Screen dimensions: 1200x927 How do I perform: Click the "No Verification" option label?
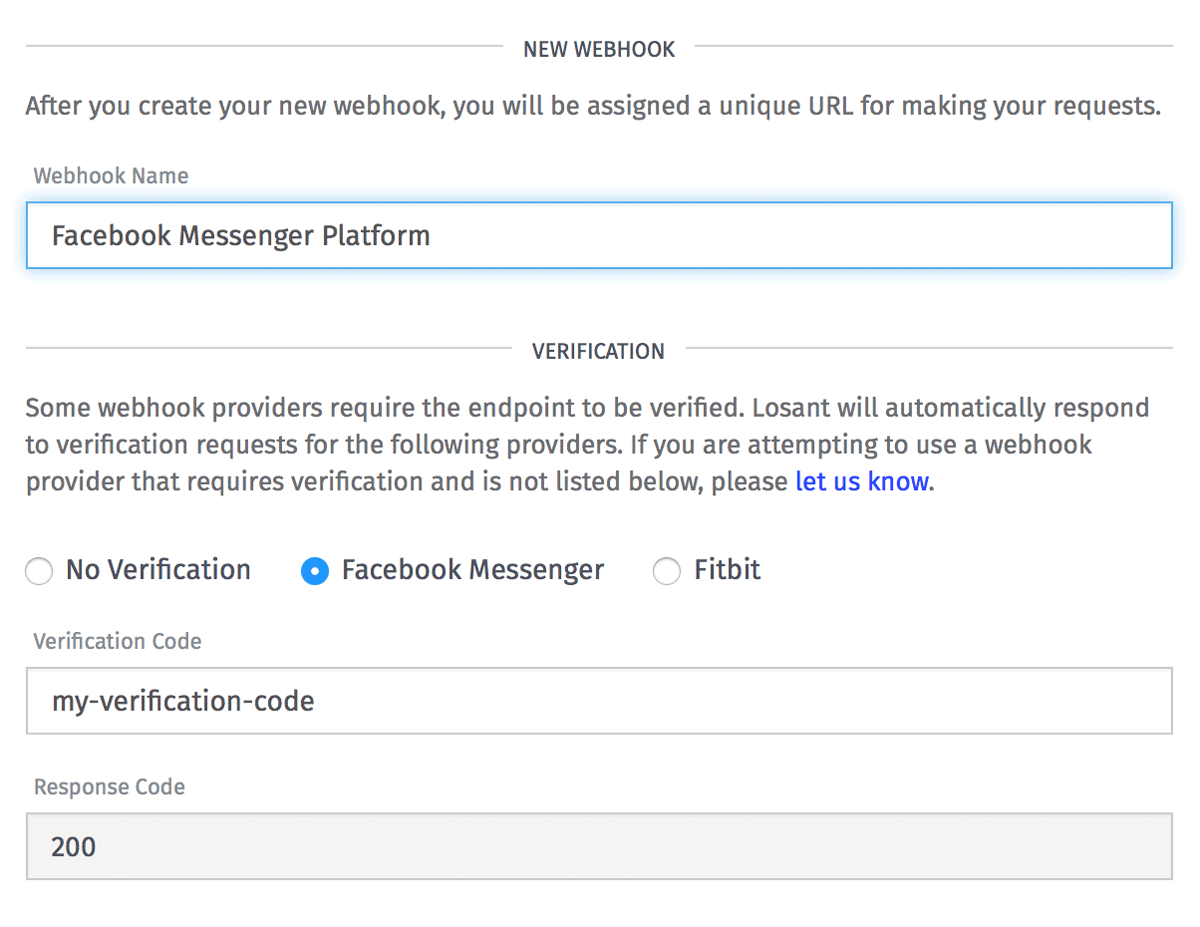pyautogui.click(x=158, y=570)
